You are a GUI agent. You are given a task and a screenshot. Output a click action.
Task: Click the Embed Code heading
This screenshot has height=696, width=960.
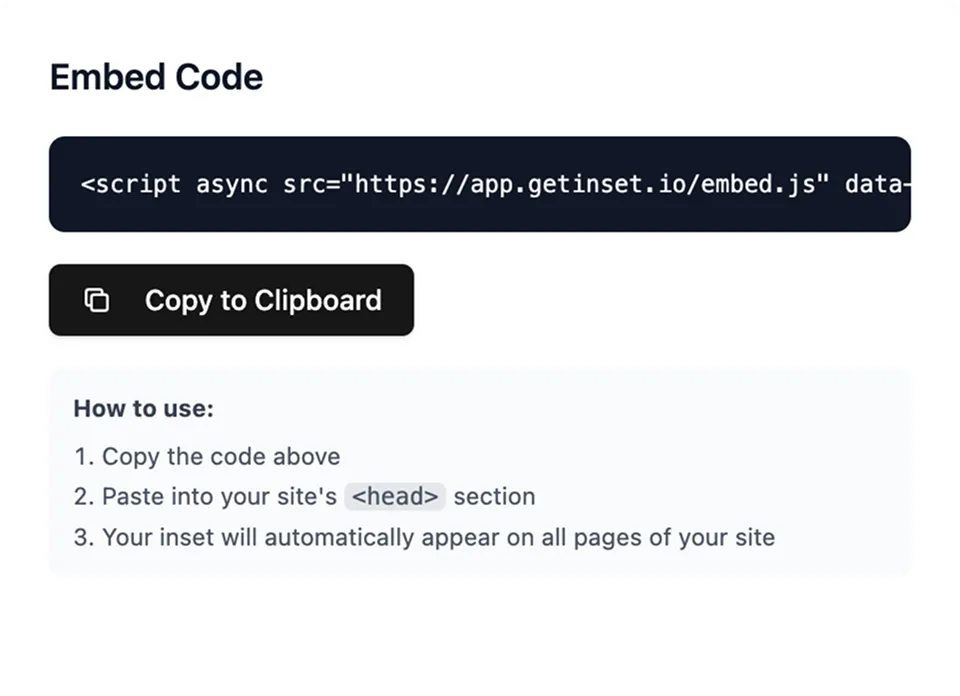pos(156,77)
